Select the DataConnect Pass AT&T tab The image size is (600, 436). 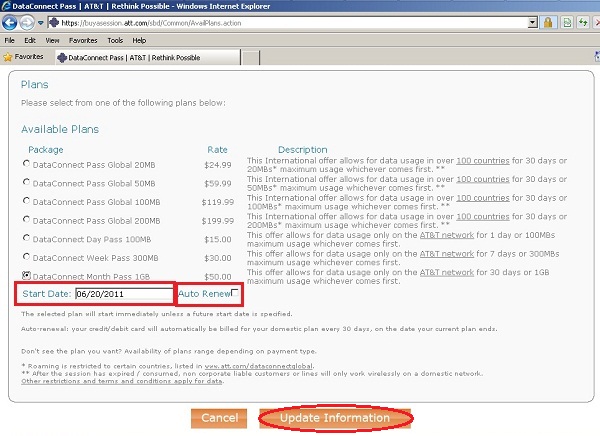pos(148,57)
